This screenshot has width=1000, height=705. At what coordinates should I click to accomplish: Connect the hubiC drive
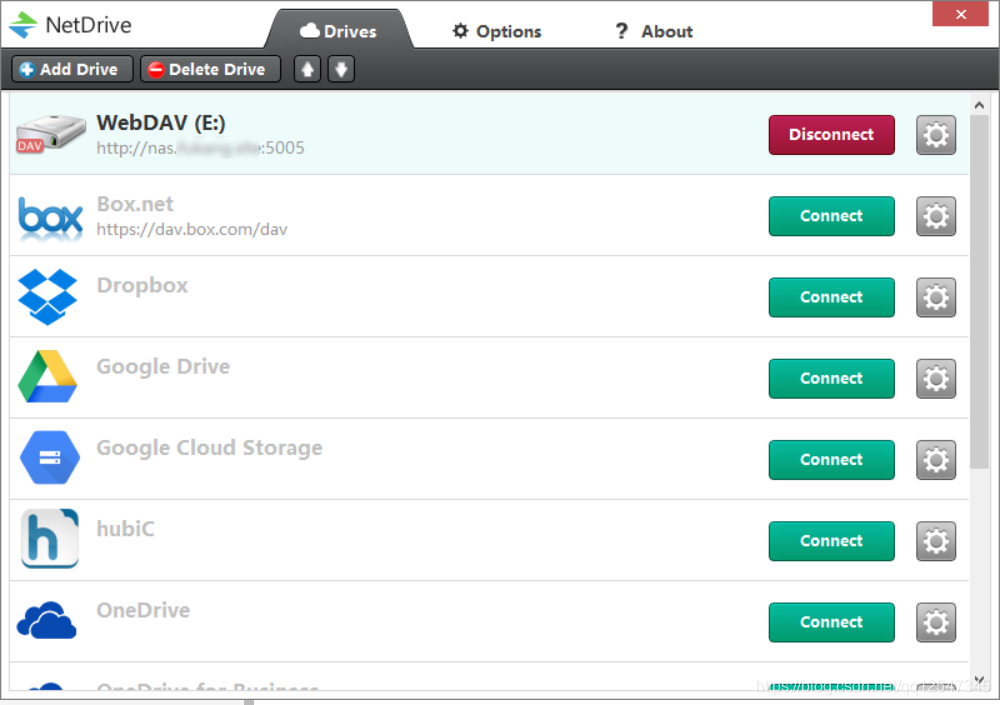click(x=831, y=540)
